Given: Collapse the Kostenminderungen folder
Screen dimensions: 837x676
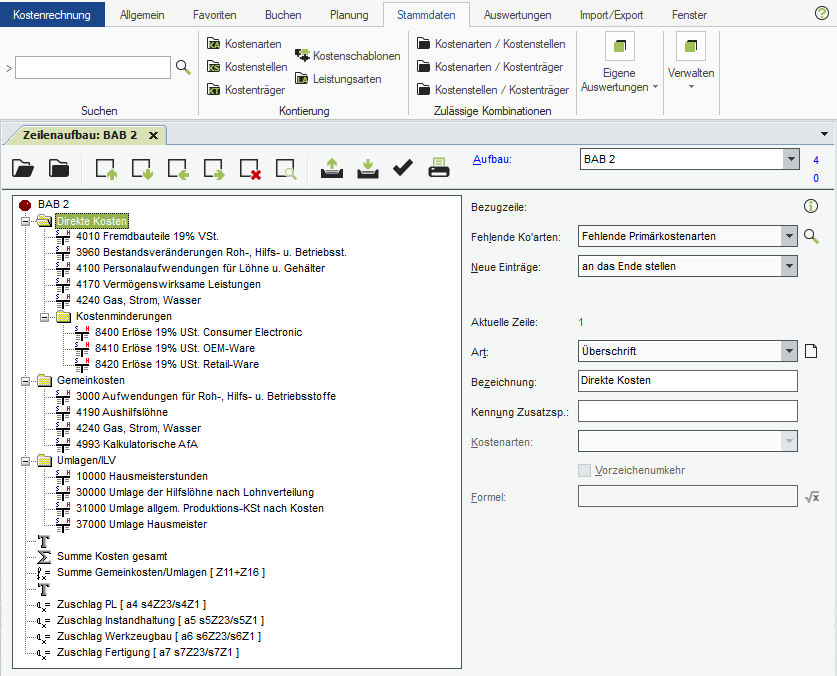Looking at the screenshot, I should 44,317.
